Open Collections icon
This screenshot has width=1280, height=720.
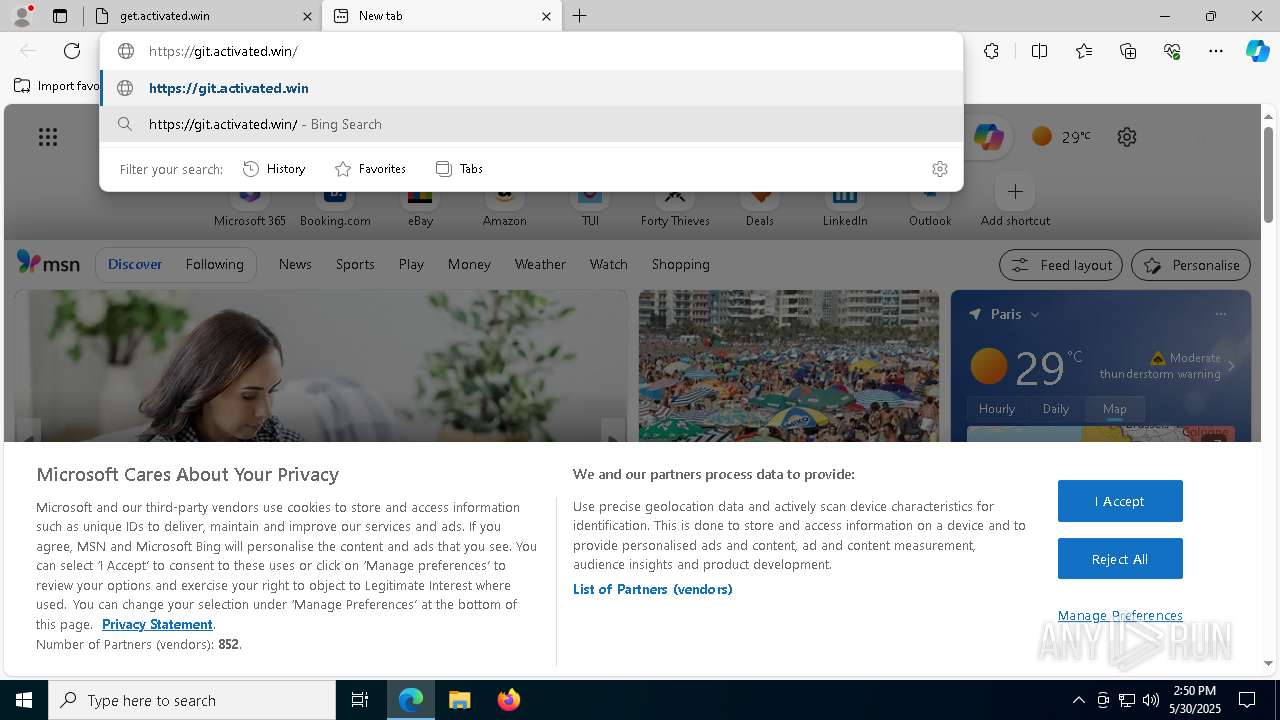pos(1128,51)
